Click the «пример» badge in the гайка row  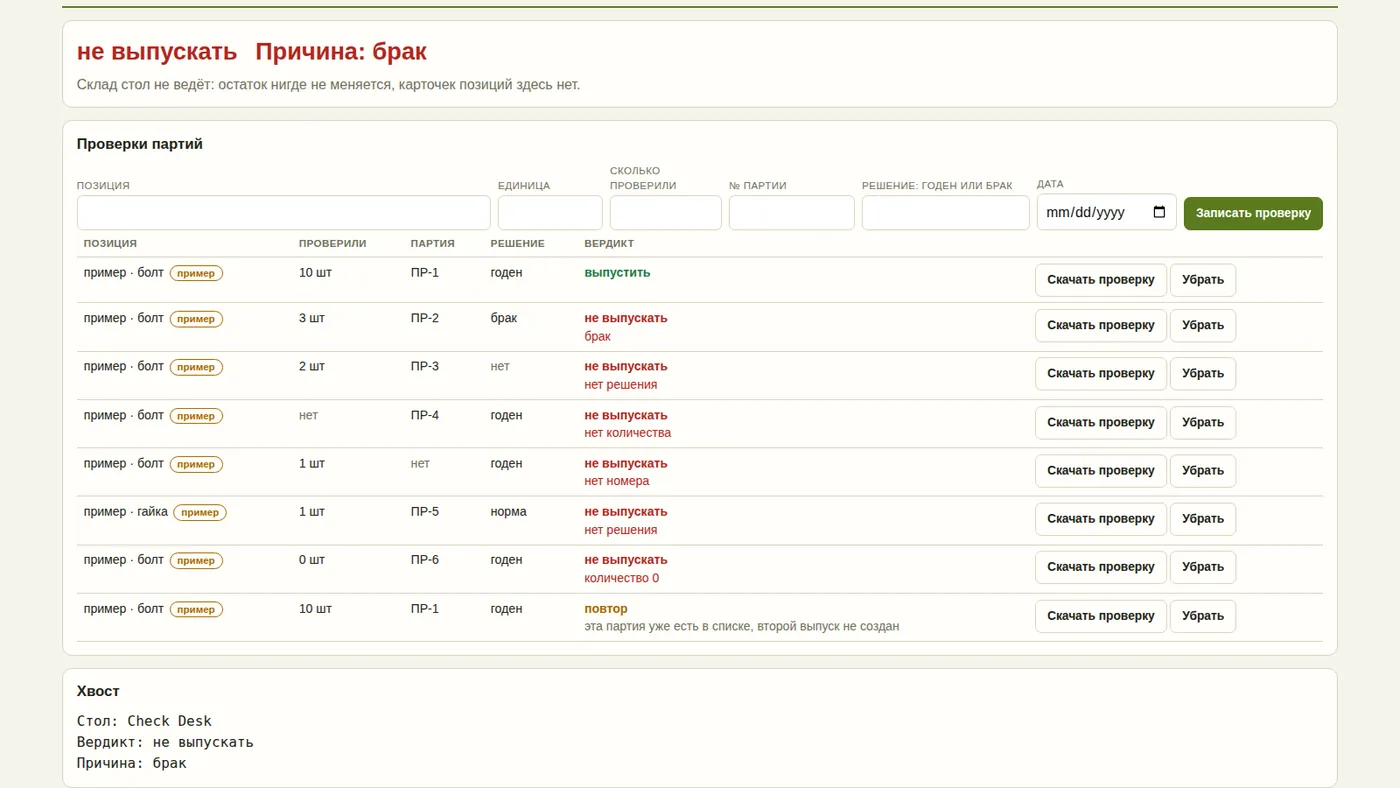[x=200, y=513]
